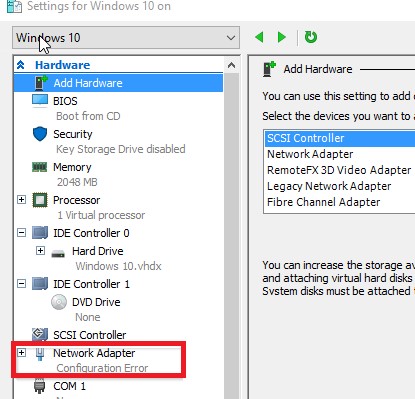
Task: Open BIOS settings entry
Action: point(65,101)
